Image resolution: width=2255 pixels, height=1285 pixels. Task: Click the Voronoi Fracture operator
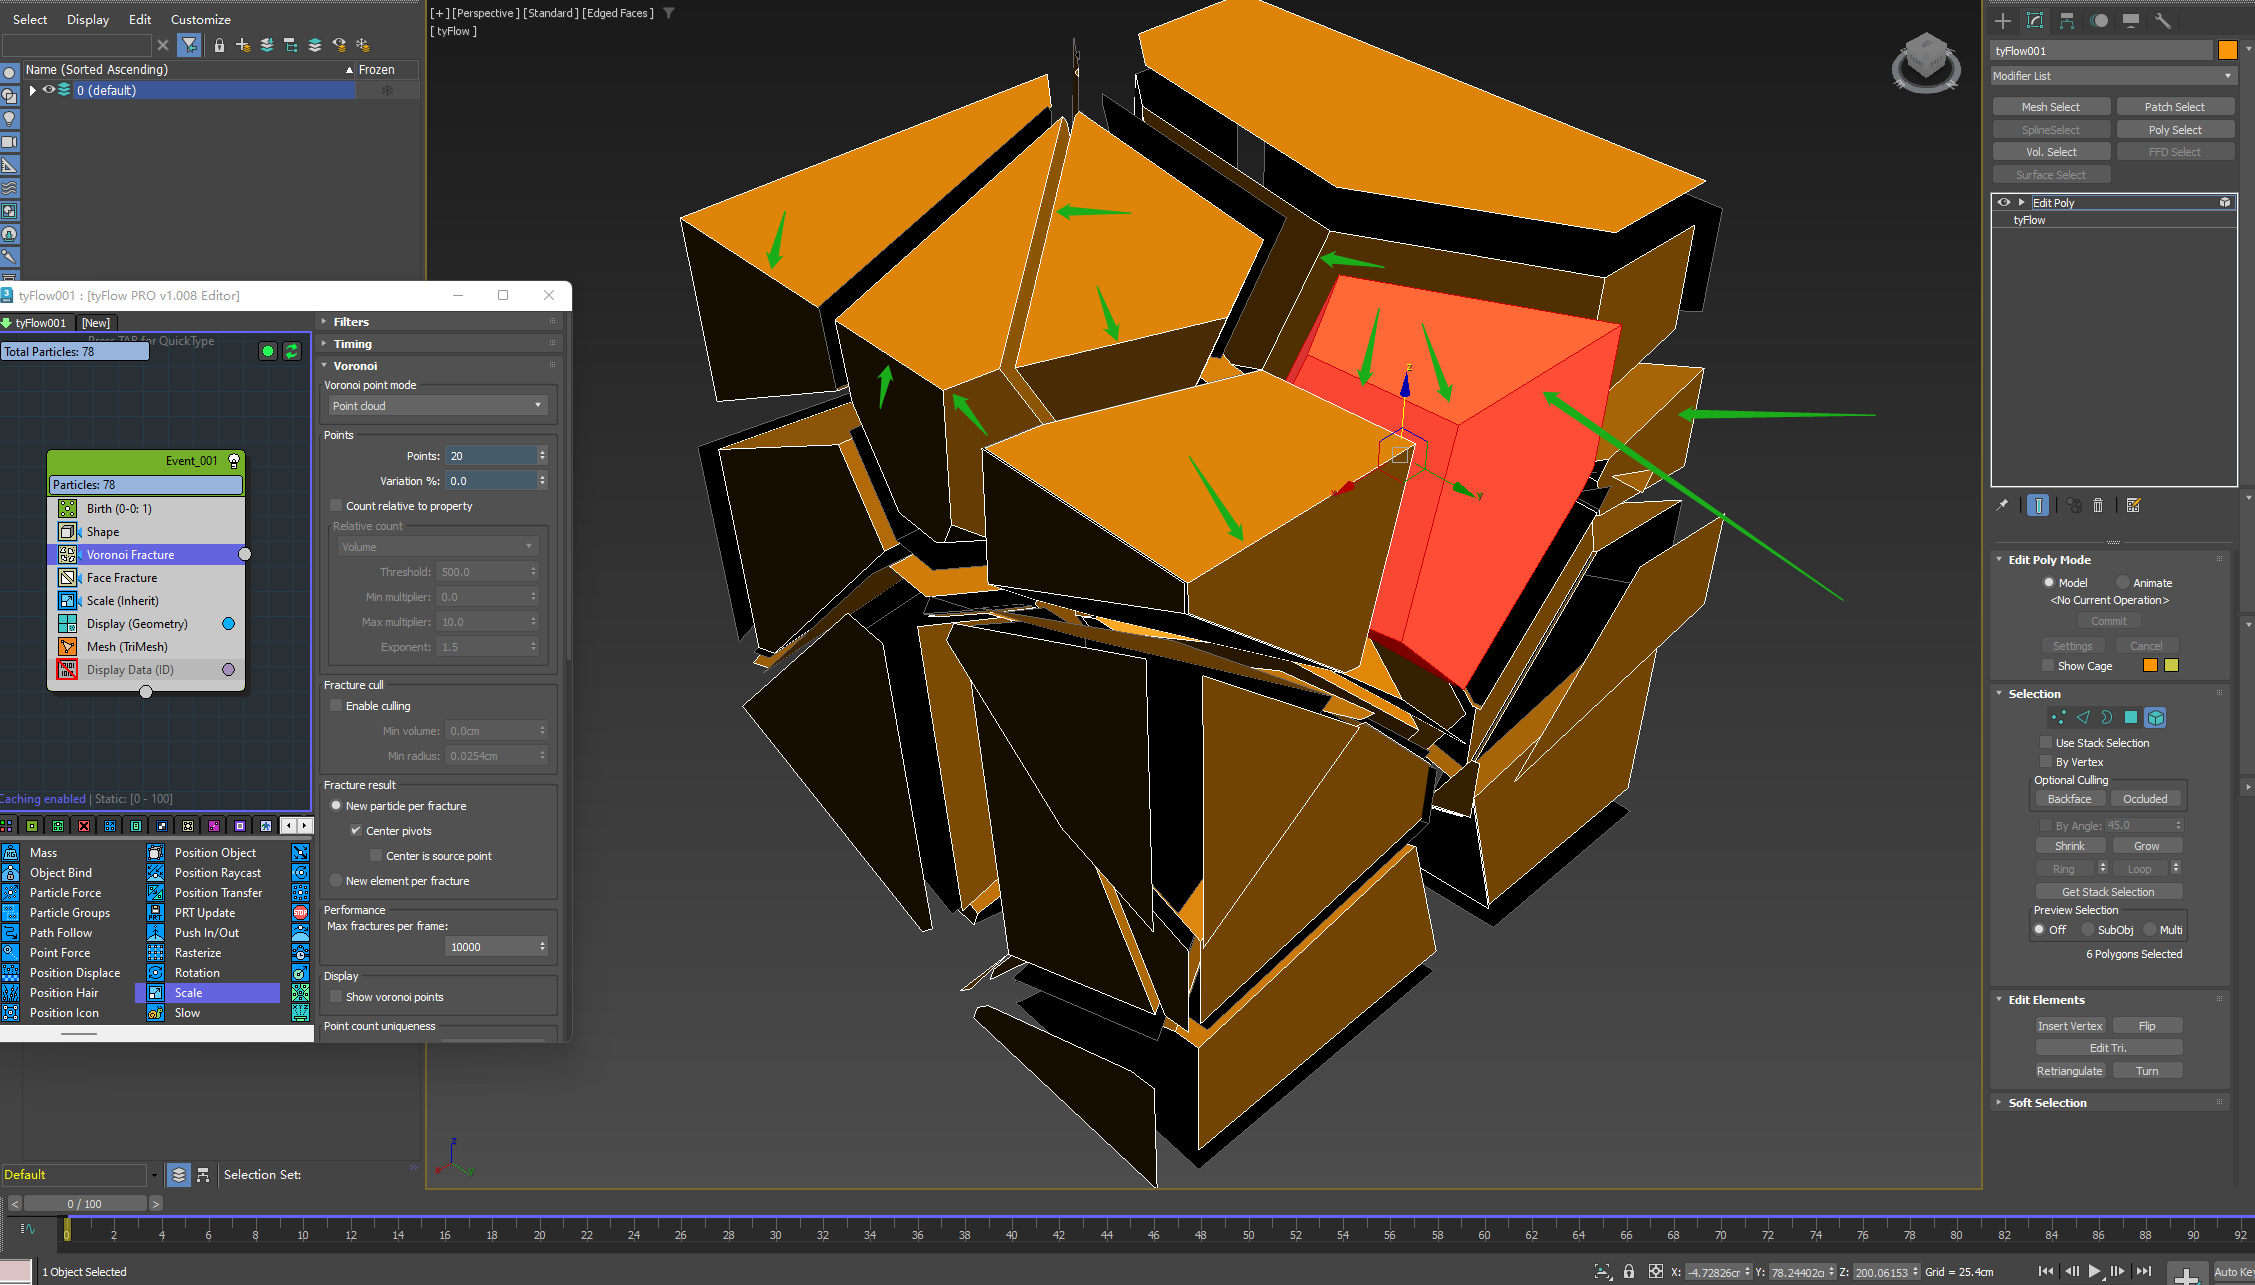(131, 554)
